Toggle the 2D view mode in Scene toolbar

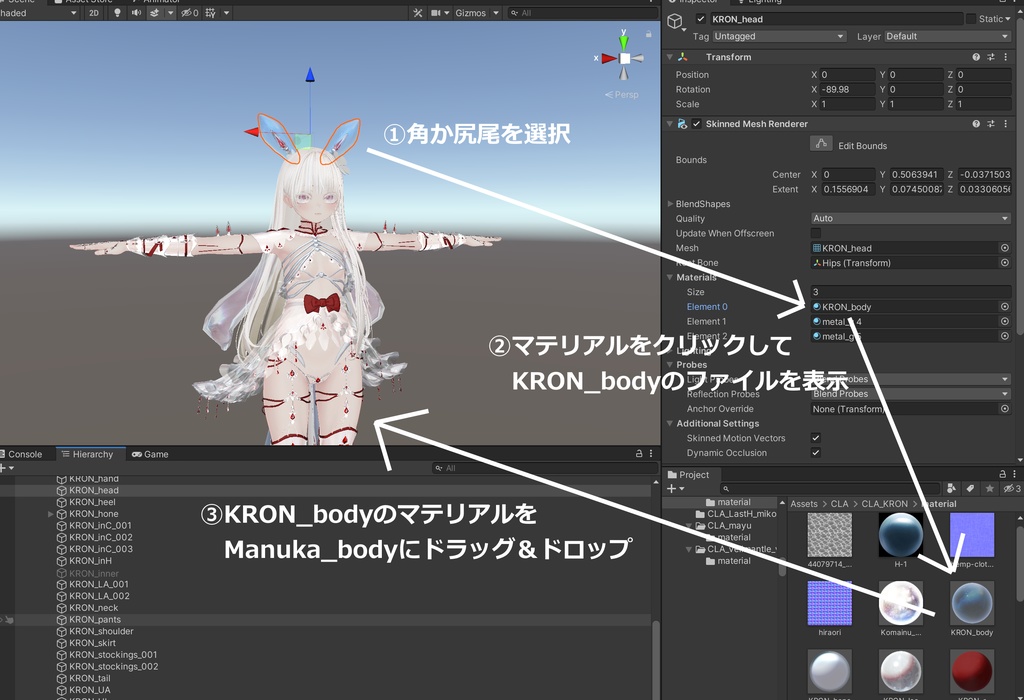95,13
